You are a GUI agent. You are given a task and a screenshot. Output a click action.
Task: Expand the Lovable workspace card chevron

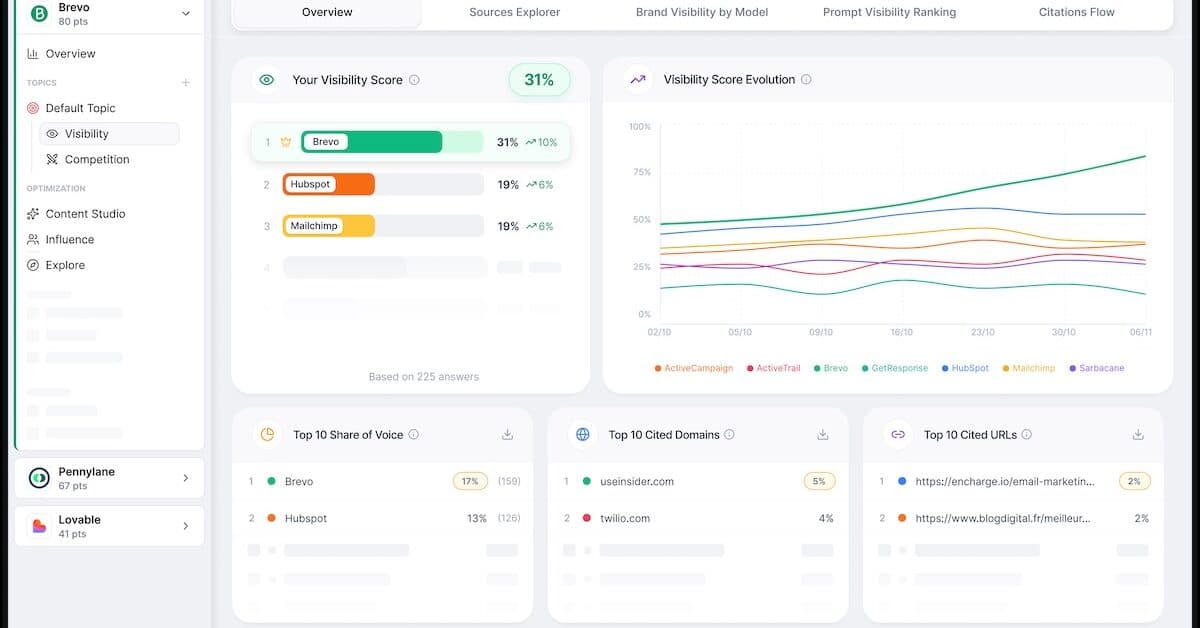point(186,526)
